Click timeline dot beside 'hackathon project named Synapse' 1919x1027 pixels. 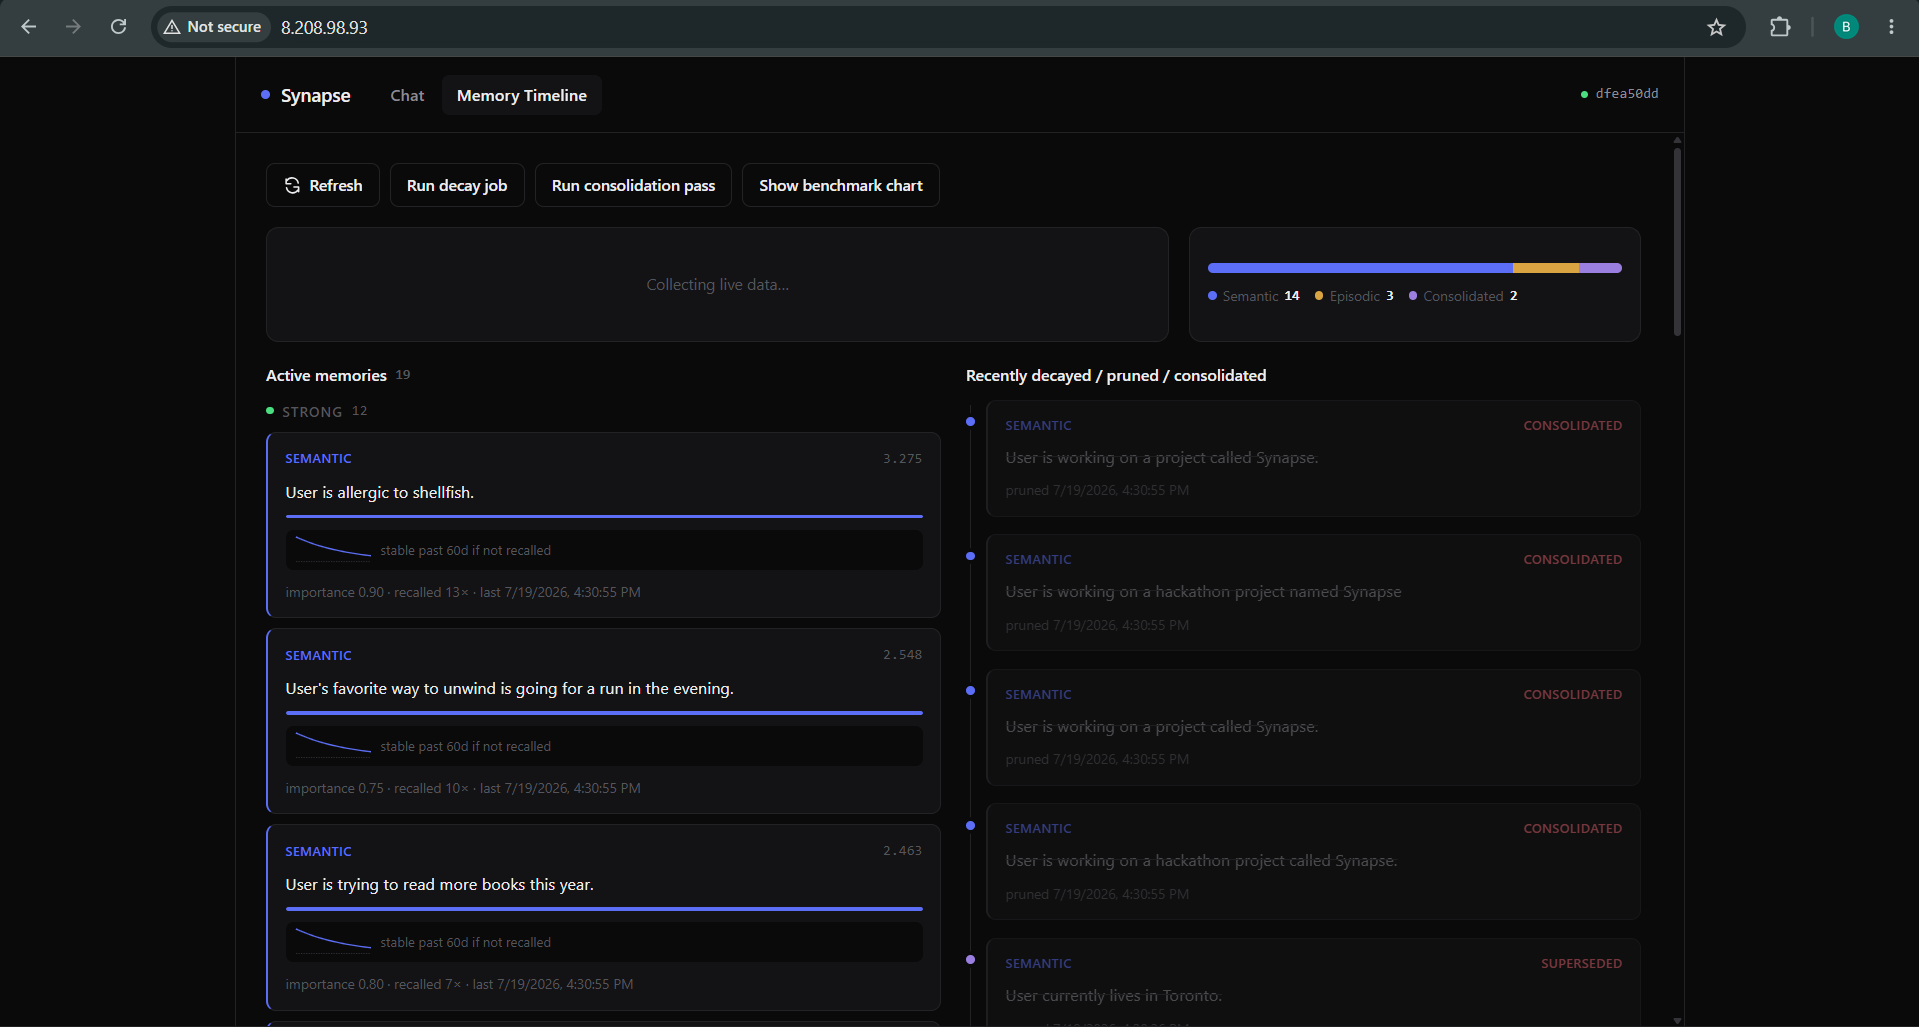(970, 556)
